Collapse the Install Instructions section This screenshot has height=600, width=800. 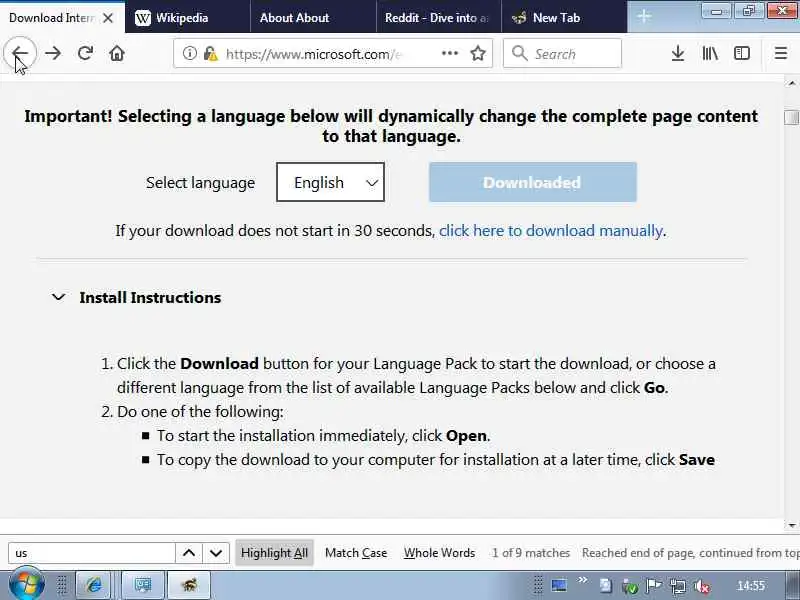[x=59, y=297]
